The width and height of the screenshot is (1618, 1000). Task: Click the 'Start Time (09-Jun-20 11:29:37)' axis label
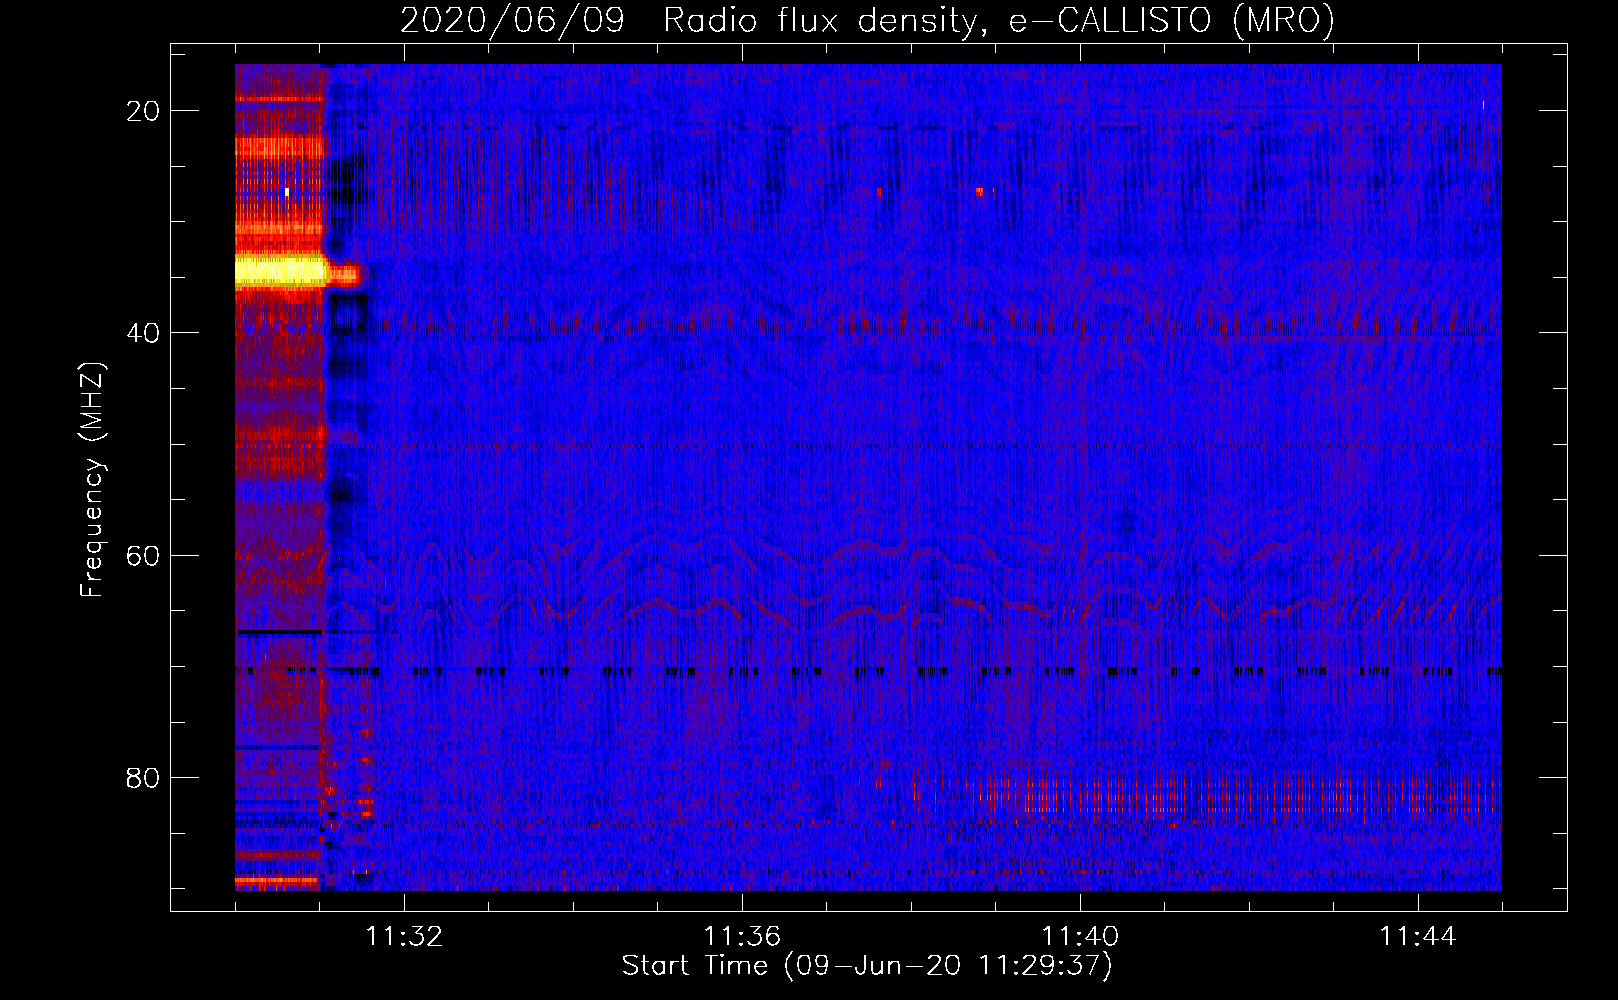[x=867, y=966]
